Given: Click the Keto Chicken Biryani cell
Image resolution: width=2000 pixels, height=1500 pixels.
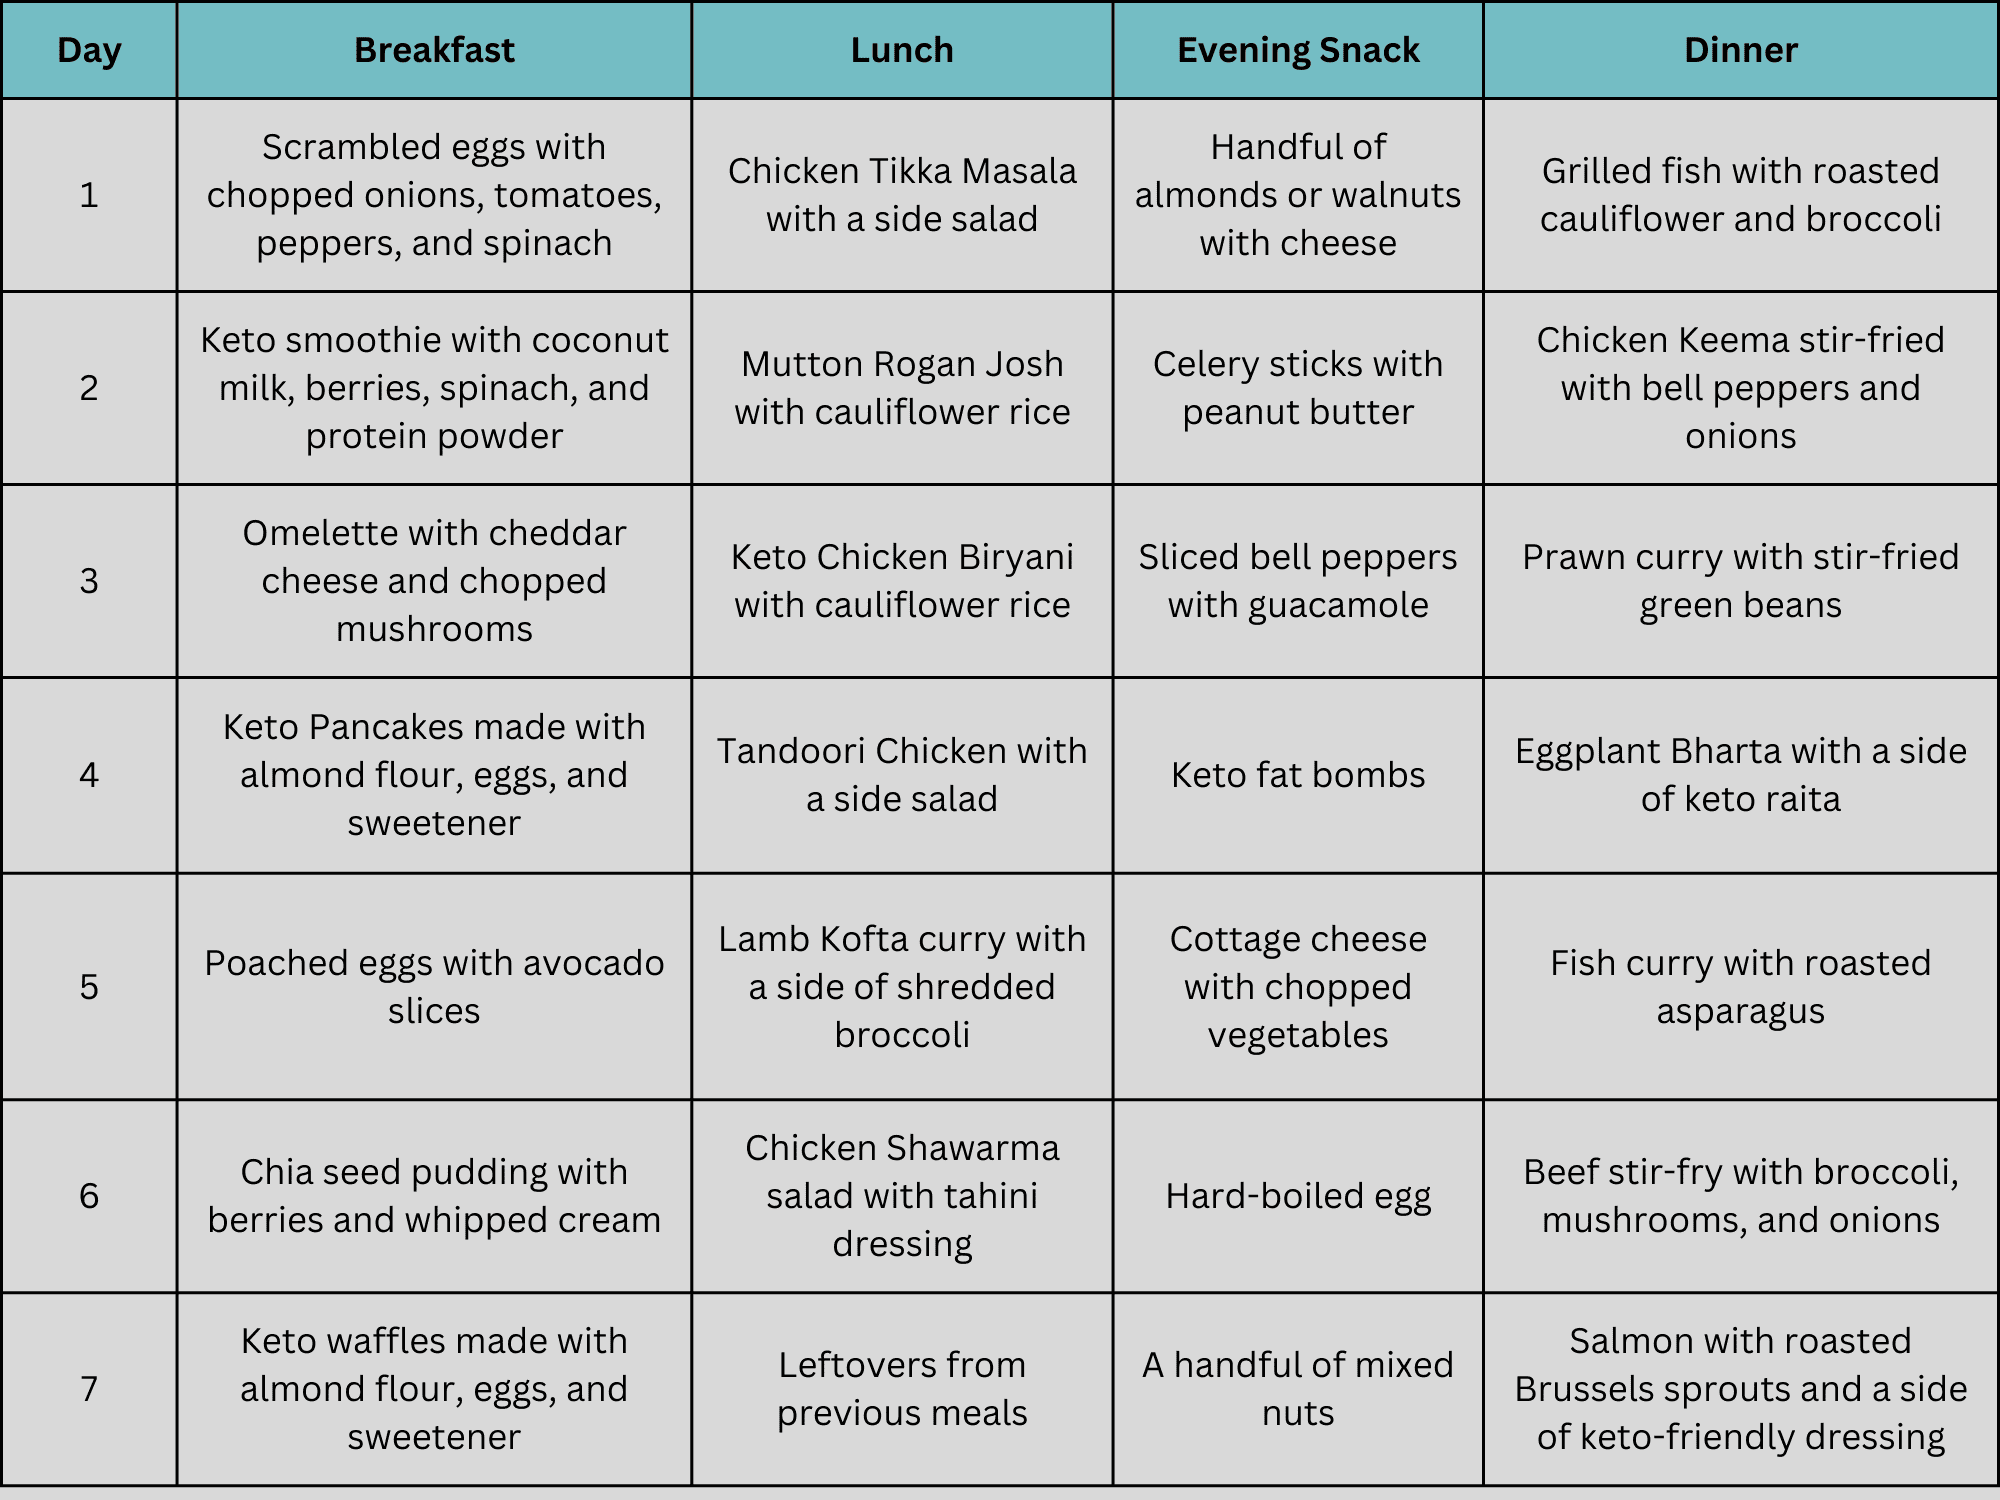Looking at the screenshot, I should pos(902,581).
